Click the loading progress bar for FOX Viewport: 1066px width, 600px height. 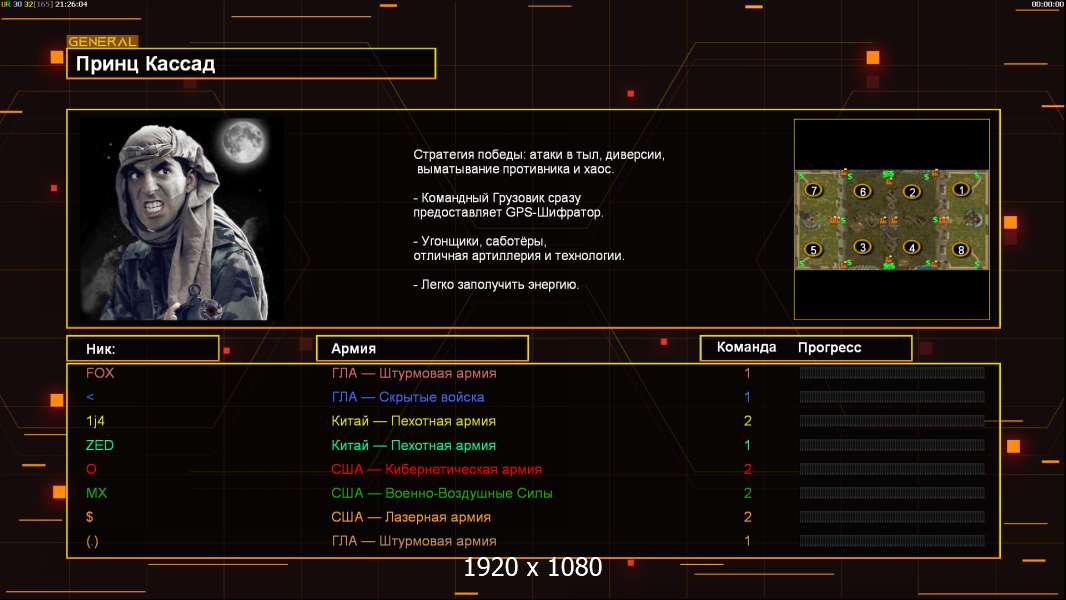pos(892,372)
